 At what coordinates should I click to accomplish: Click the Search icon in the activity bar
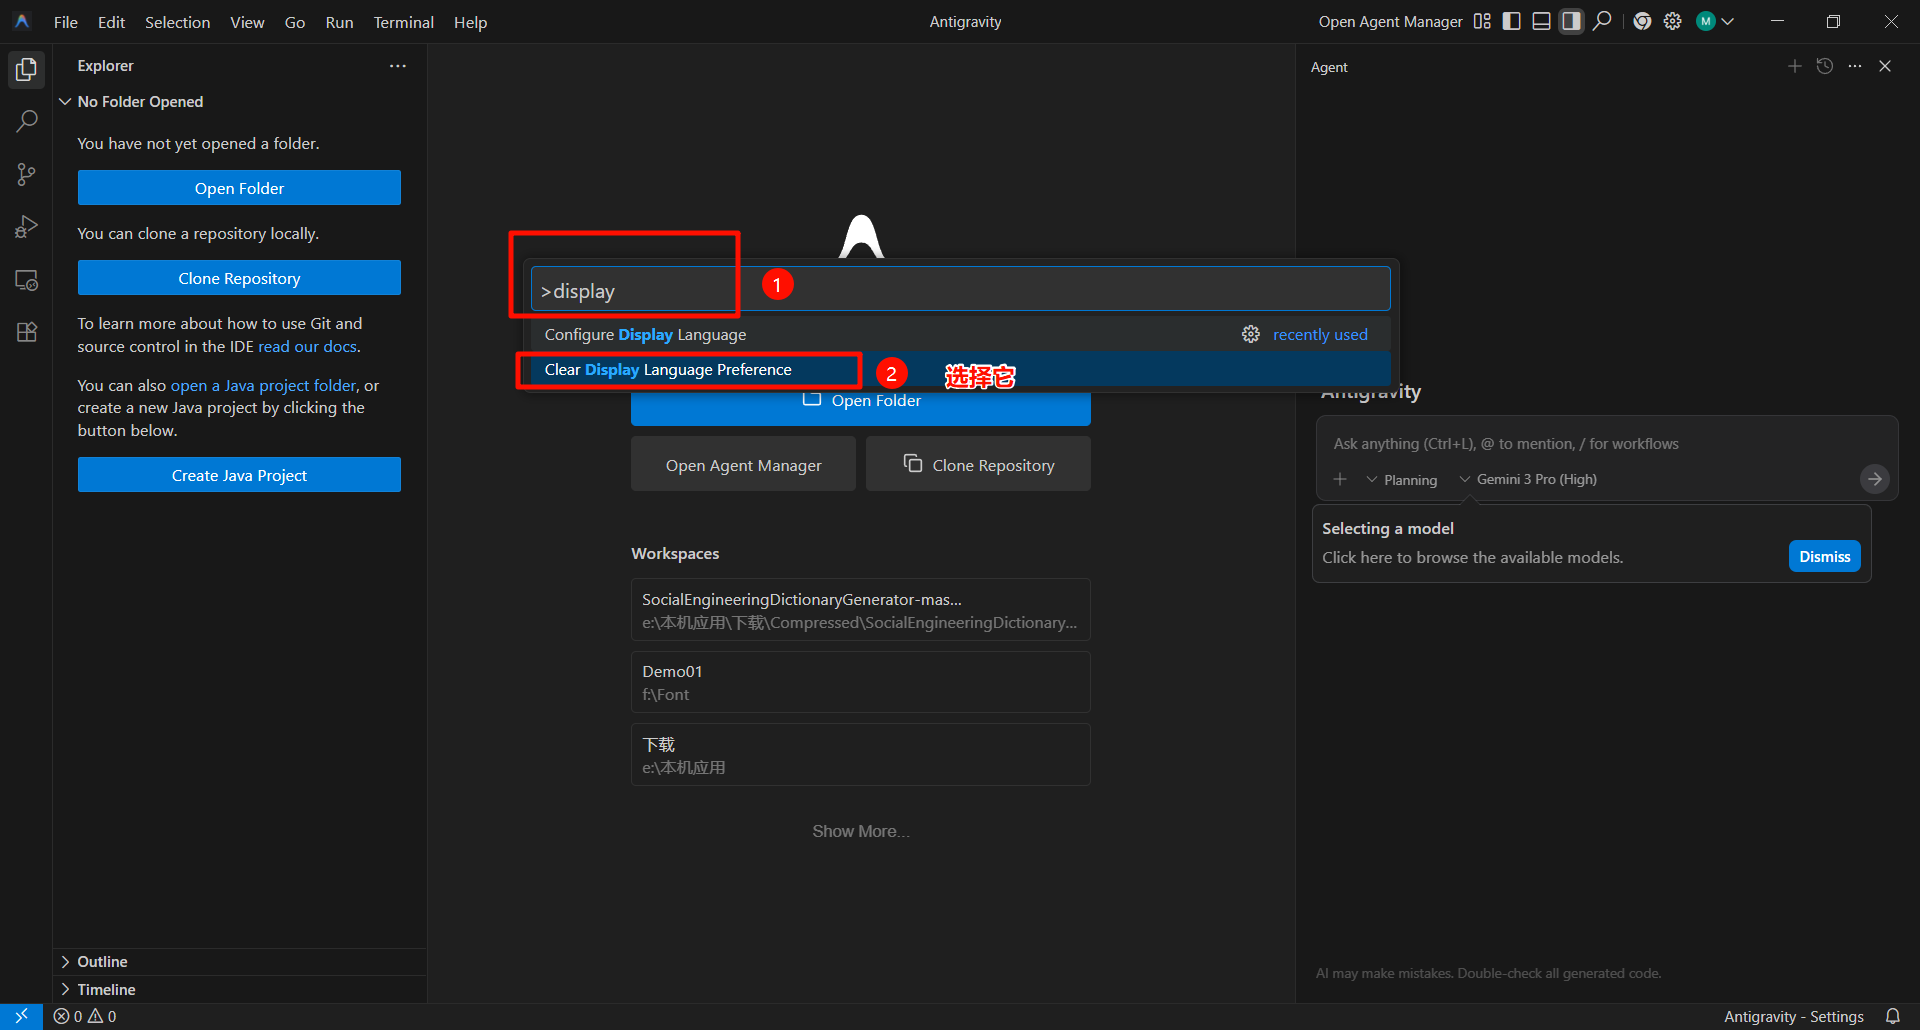[x=27, y=121]
